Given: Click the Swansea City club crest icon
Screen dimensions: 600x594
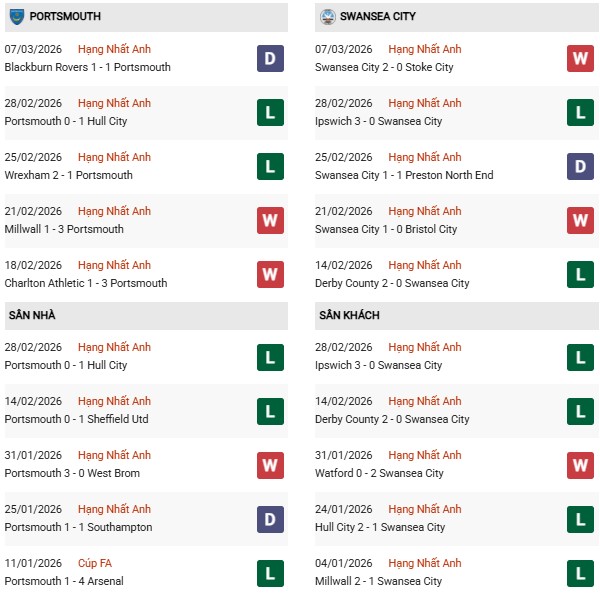Looking at the screenshot, I should click(327, 17).
